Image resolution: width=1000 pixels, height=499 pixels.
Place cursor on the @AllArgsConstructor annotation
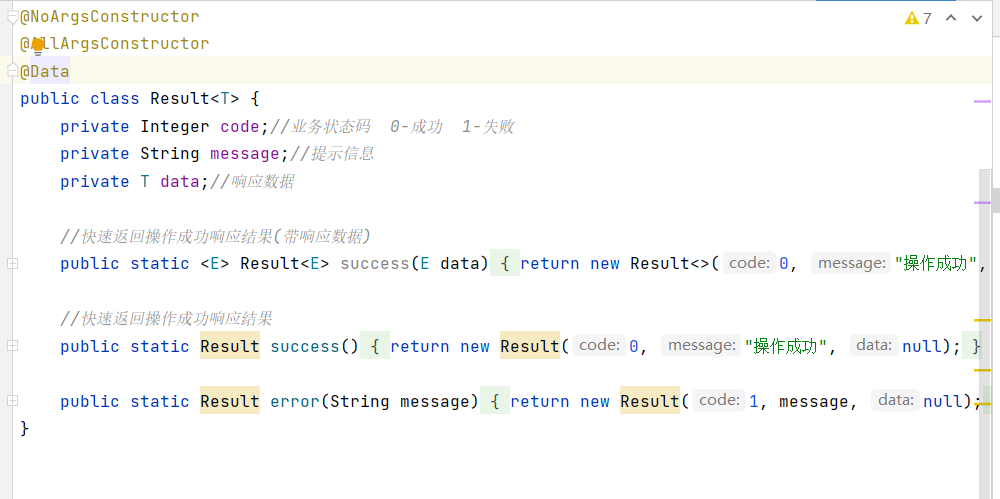pyautogui.click(x=115, y=43)
